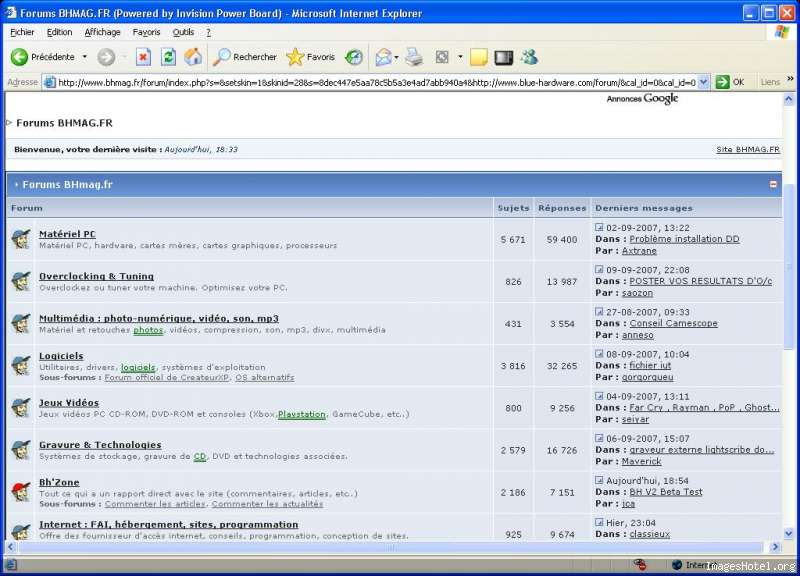Open the ? help menu
Viewport: 800px width, 576px height.
[x=208, y=32]
